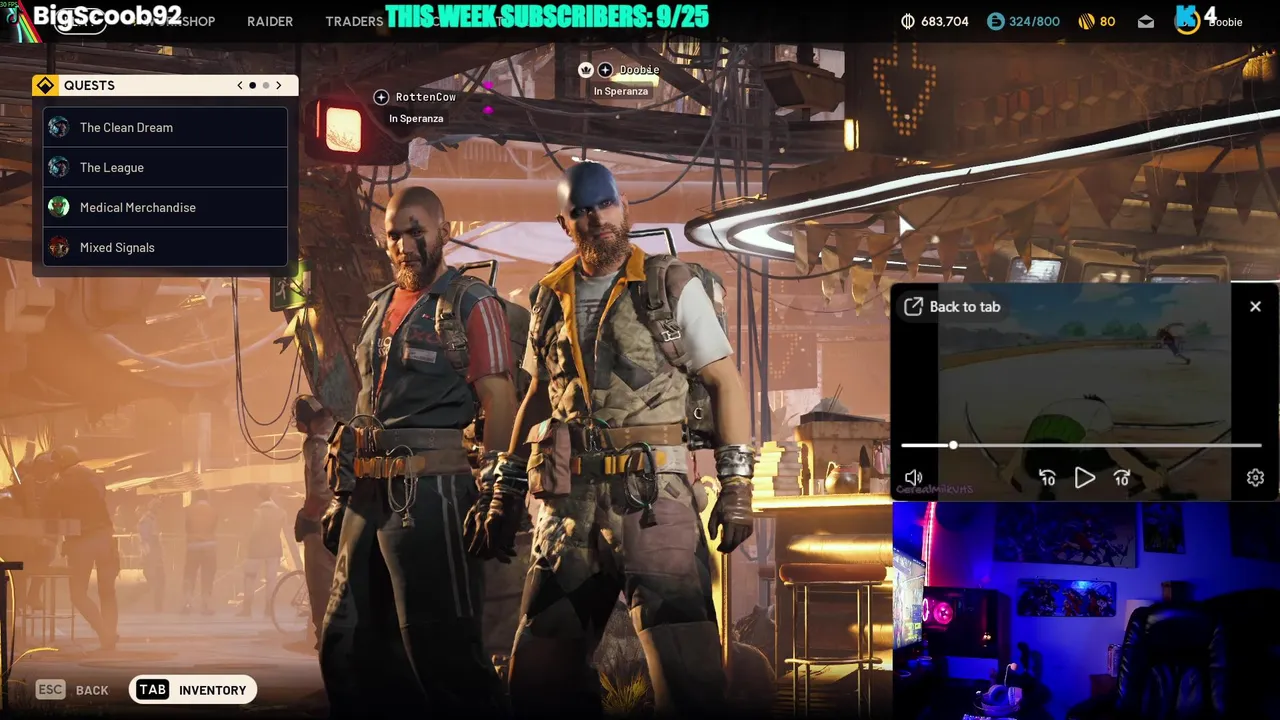
Task: Click the ESC Back button
Action: (72, 690)
